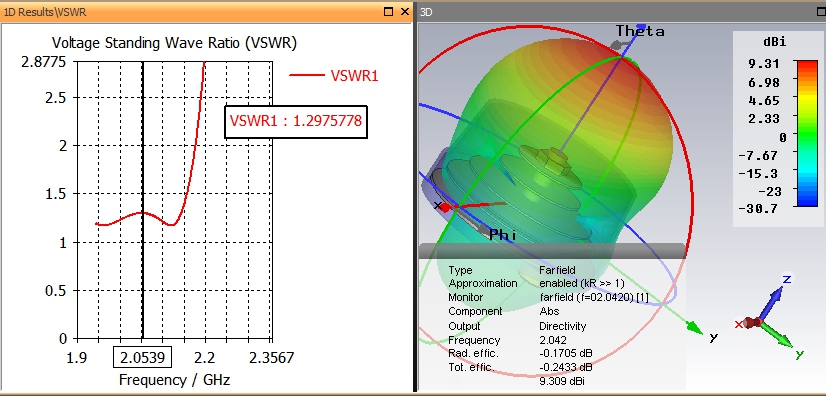Click the VSWR1 marker value box
The height and width of the screenshot is (396, 826).
click(x=296, y=122)
